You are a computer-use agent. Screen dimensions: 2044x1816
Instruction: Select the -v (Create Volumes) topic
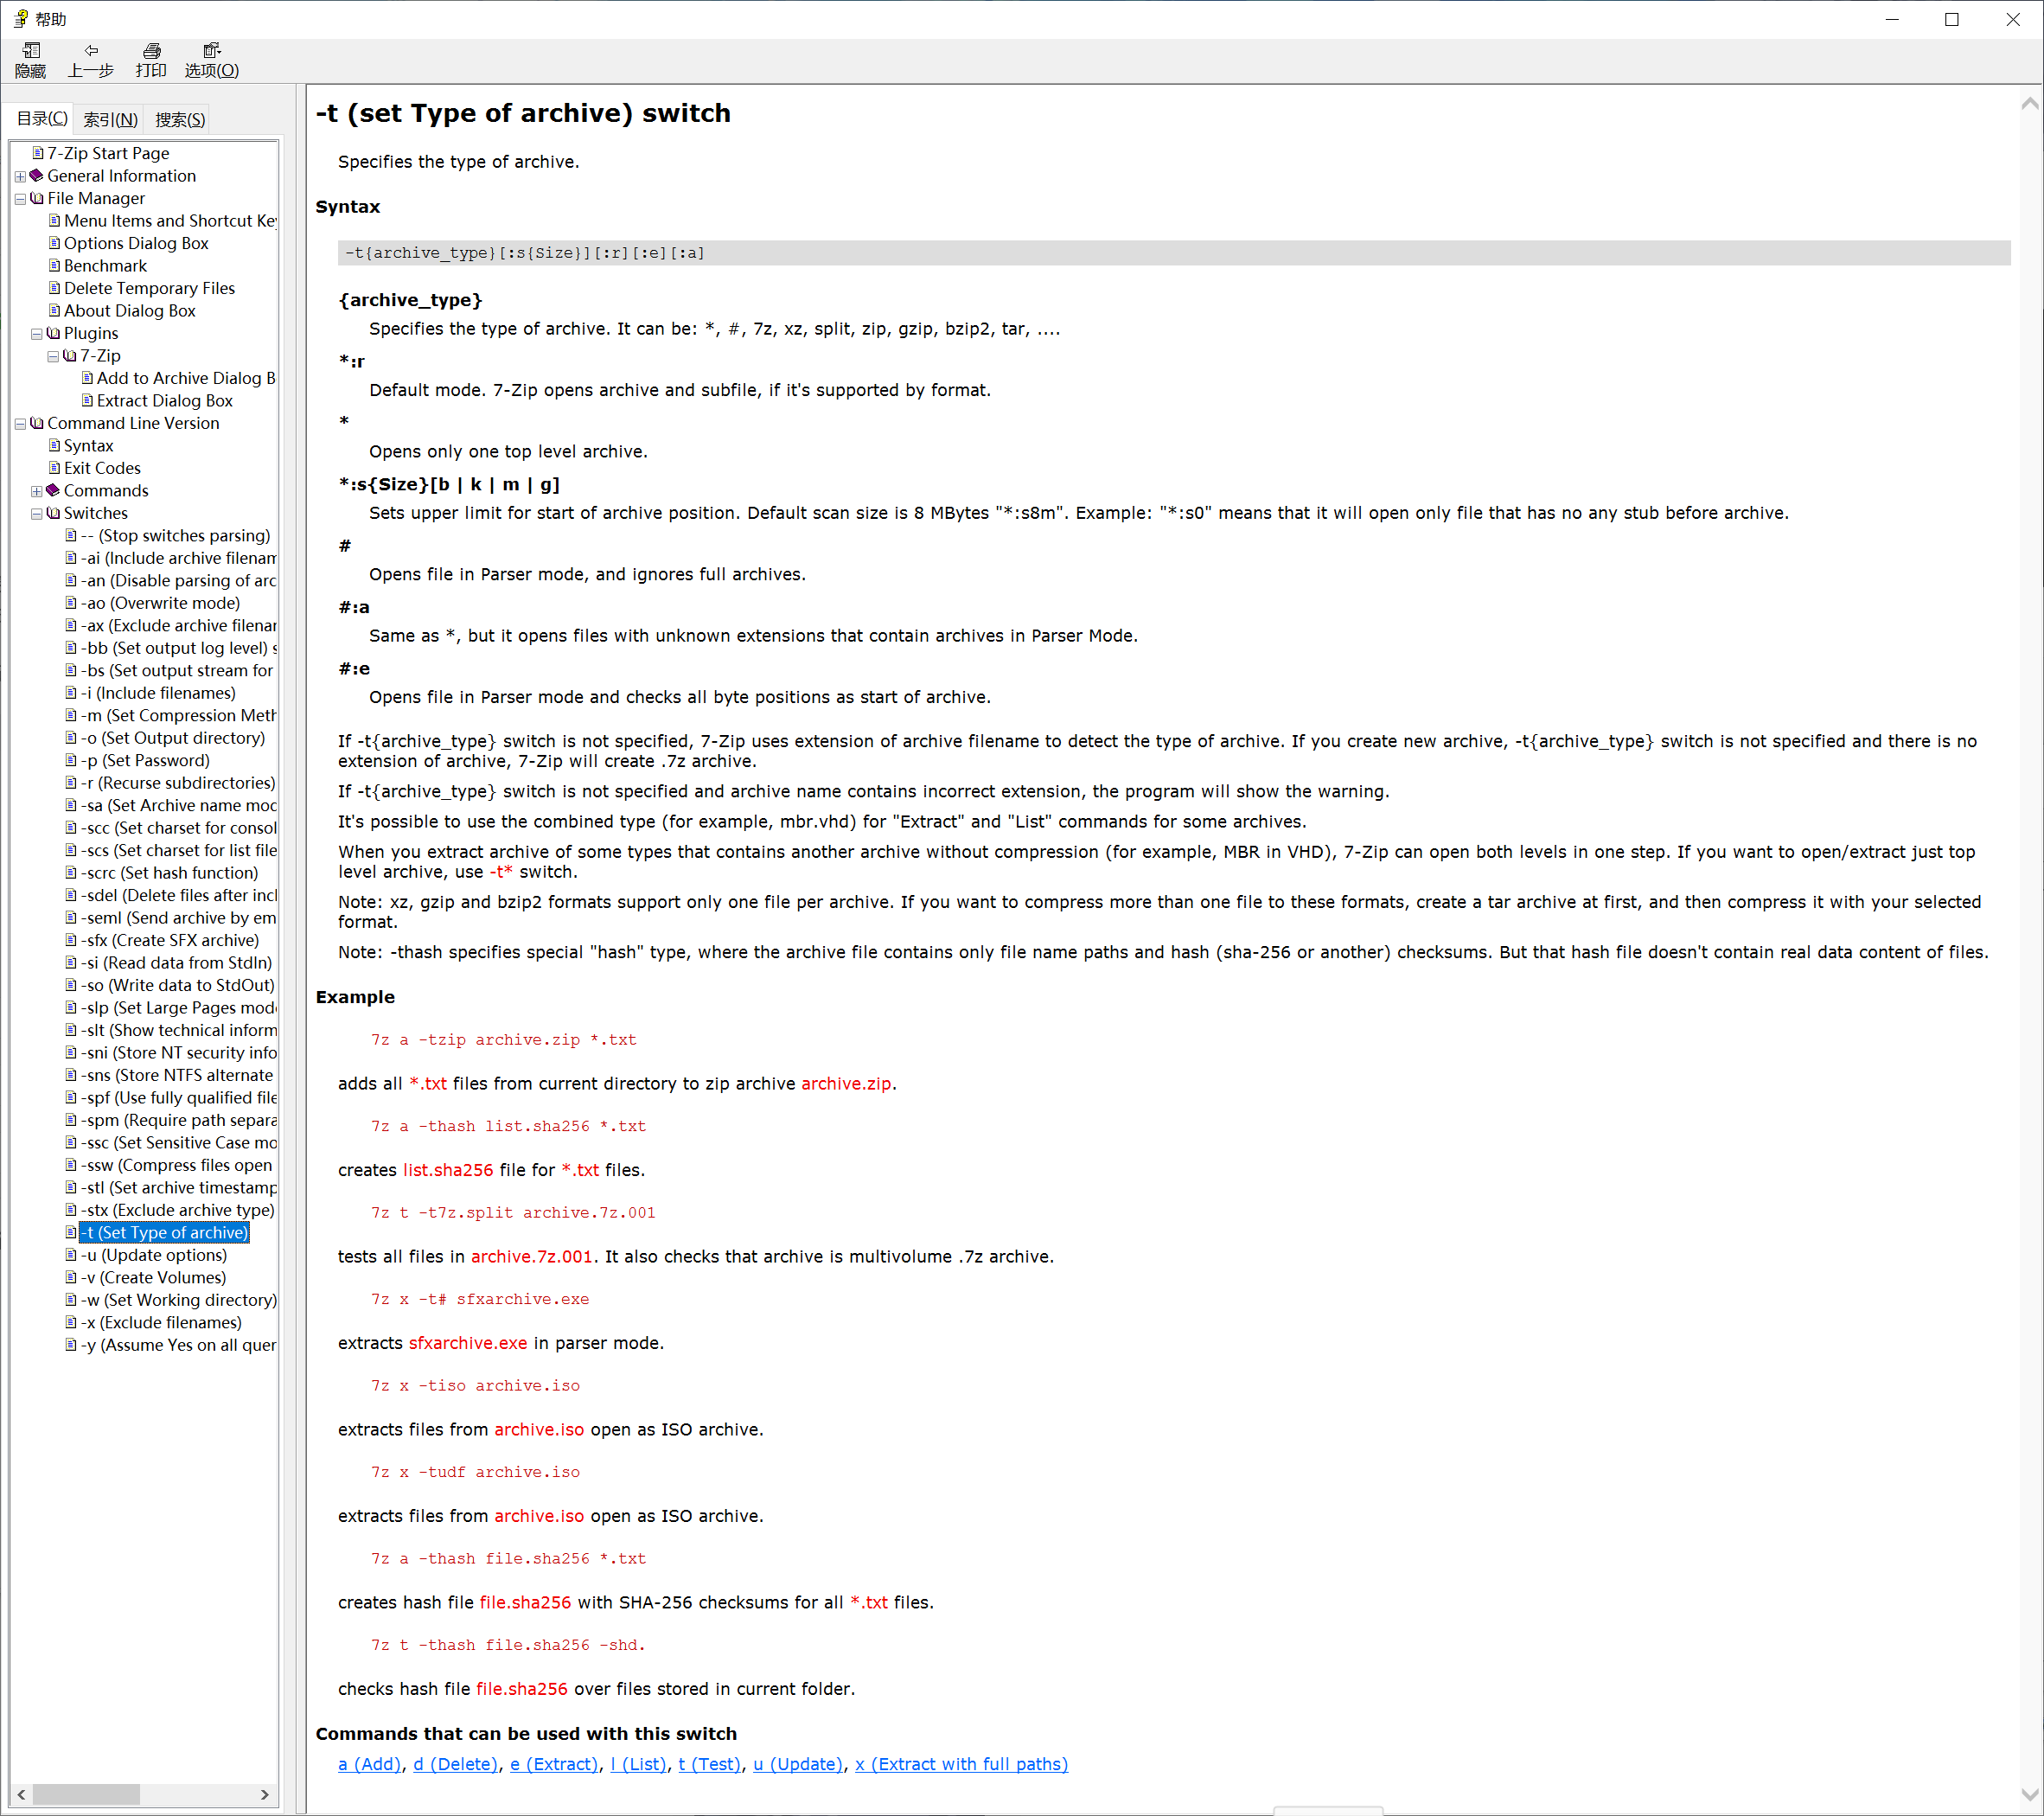pyautogui.click(x=154, y=1278)
